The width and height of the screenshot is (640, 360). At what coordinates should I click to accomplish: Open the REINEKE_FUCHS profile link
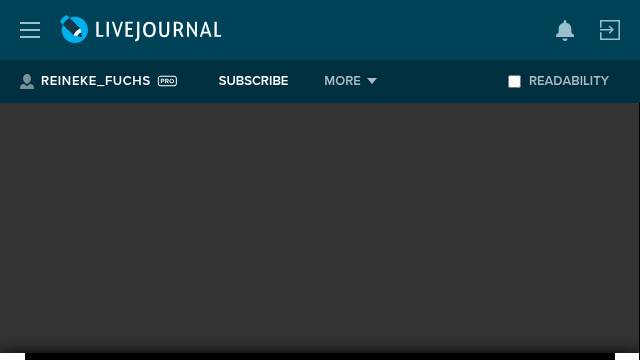tap(96, 81)
